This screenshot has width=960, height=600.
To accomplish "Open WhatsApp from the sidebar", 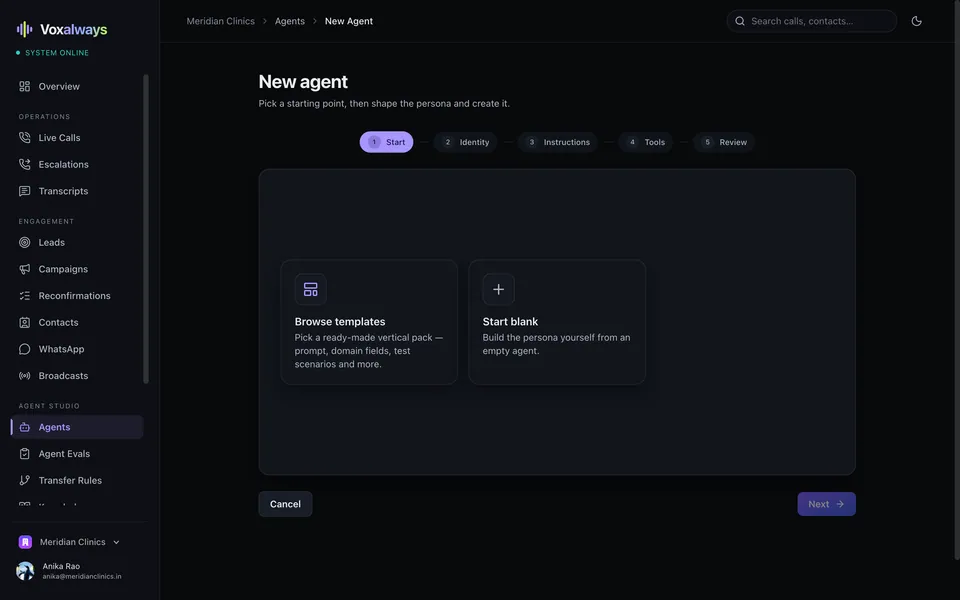I will 61,349.
